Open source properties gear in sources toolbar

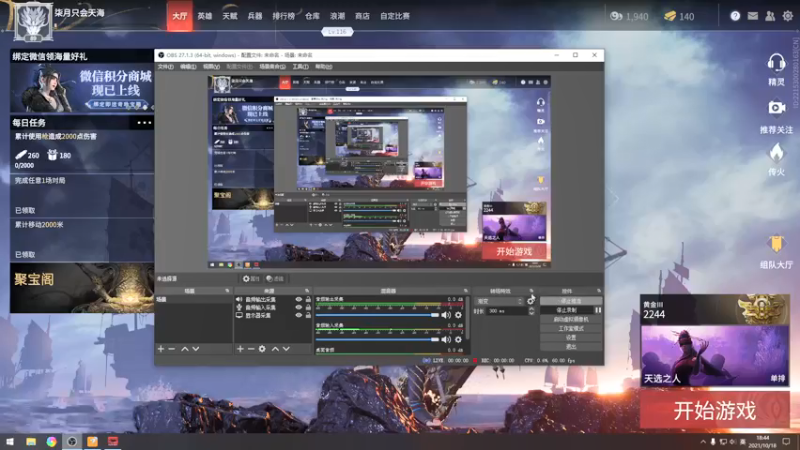[x=262, y=349]
